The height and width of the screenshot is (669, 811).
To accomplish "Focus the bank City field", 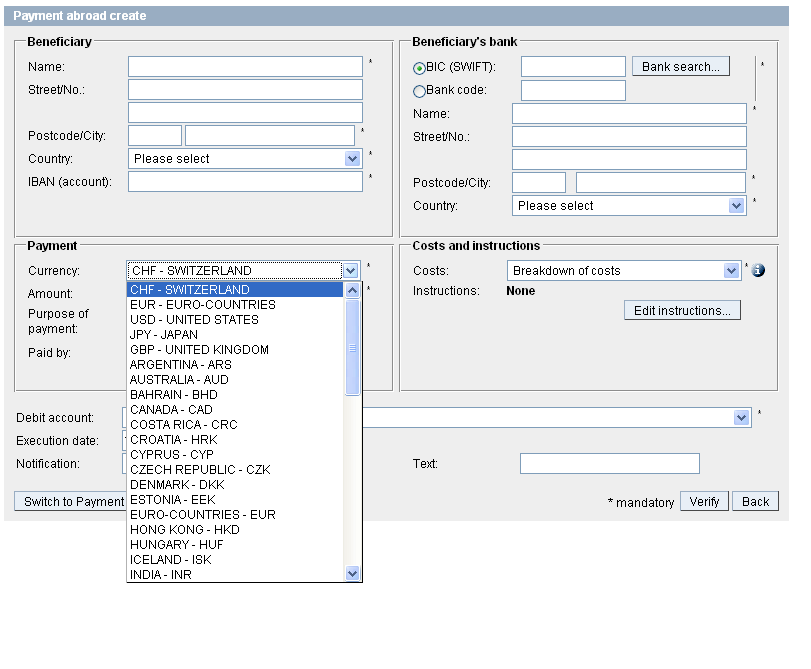I will click(x=660, y=183).
